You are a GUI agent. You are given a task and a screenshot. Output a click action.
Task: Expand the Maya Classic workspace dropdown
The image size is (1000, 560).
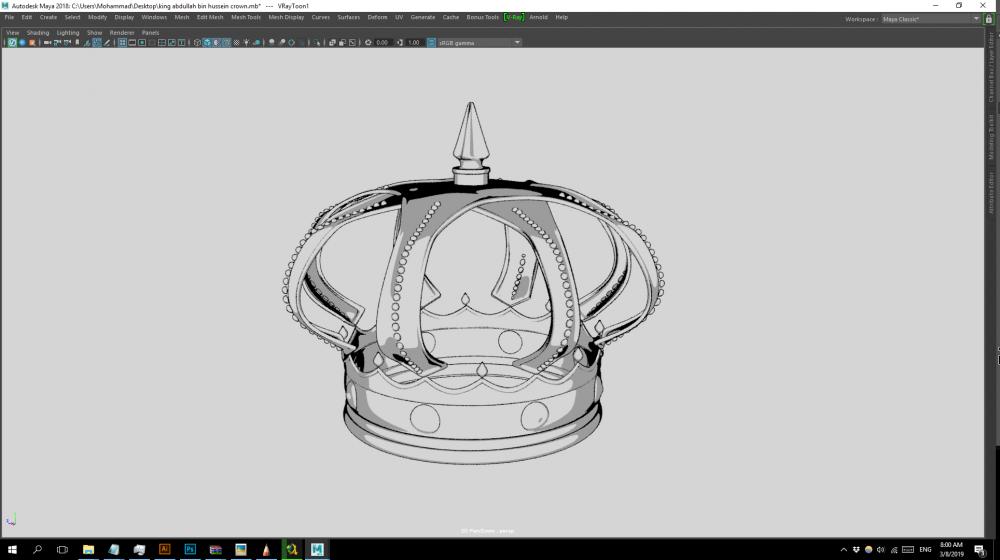pyautogui.click(x=930, y=18)
